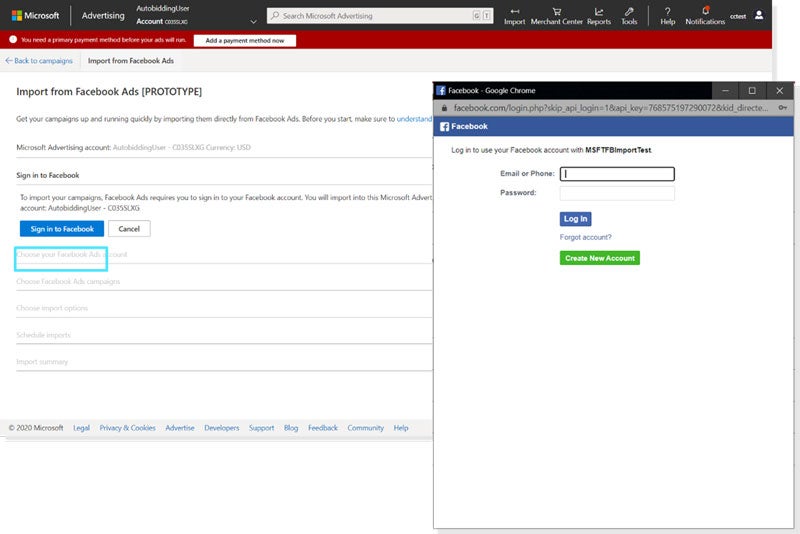The height and width of the screenshot is (534, 800).
Task: Open Notifications bell icon
Action: 705,11
